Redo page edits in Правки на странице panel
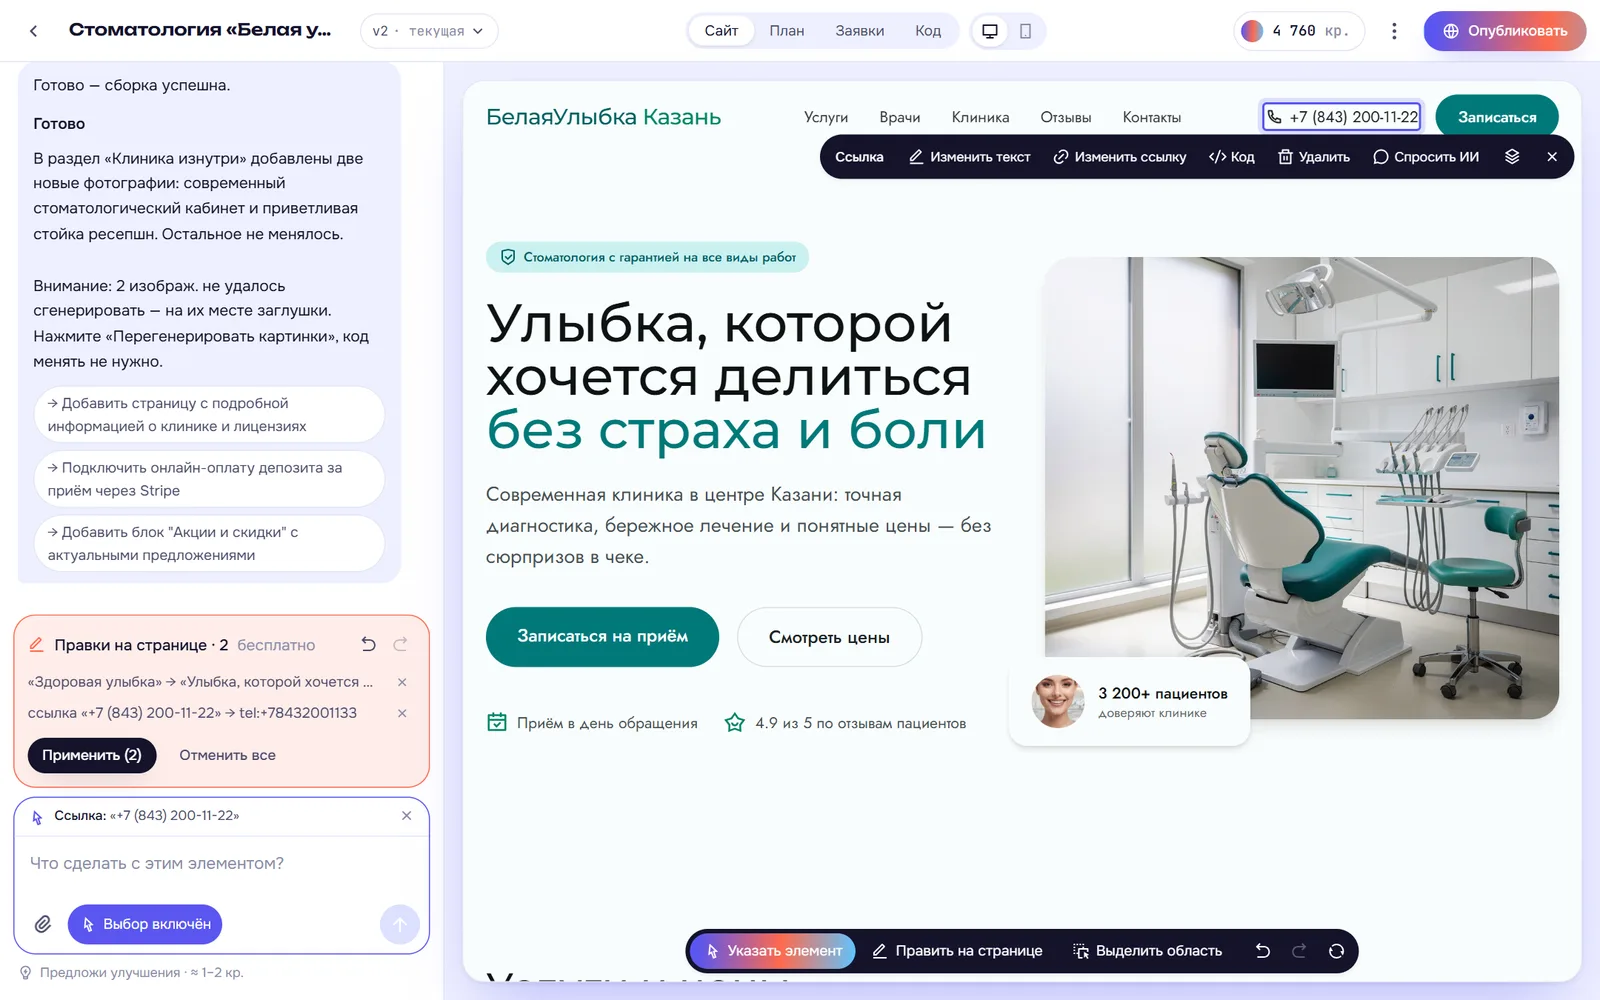Image resolution: width=1600 pixels, height=1000 pixels. click(x=401, y=645)
